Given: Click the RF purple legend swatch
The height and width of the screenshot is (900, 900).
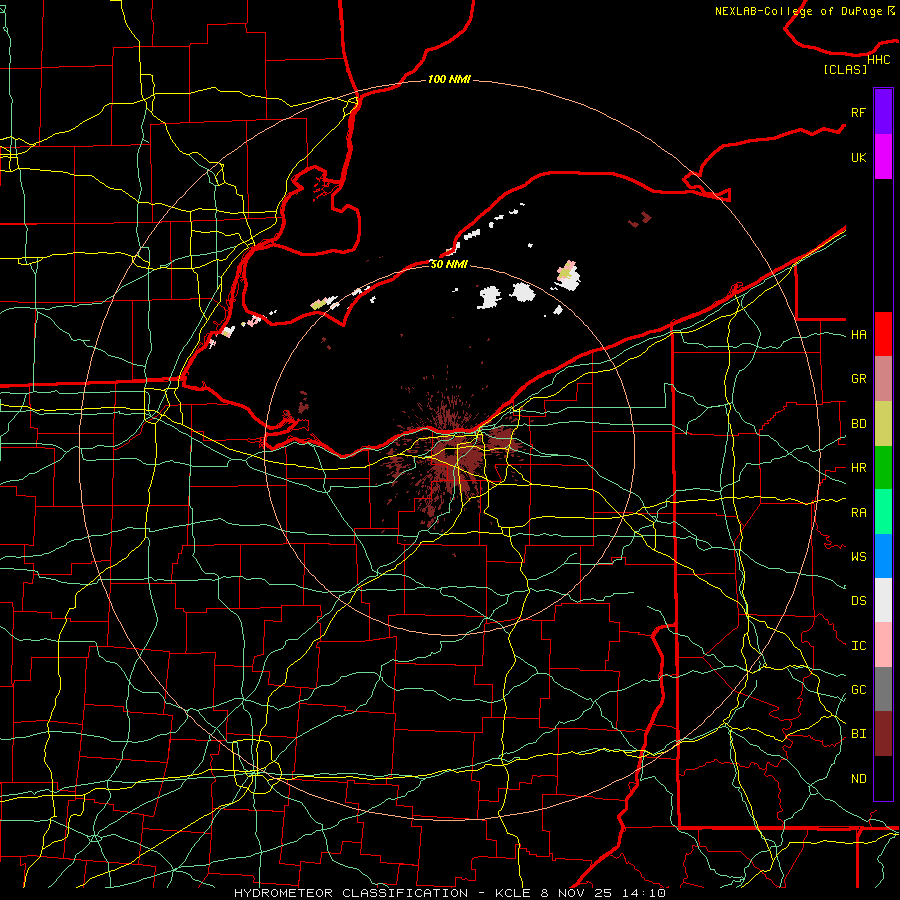Looking at the screenshot, I should pos(883,112).
